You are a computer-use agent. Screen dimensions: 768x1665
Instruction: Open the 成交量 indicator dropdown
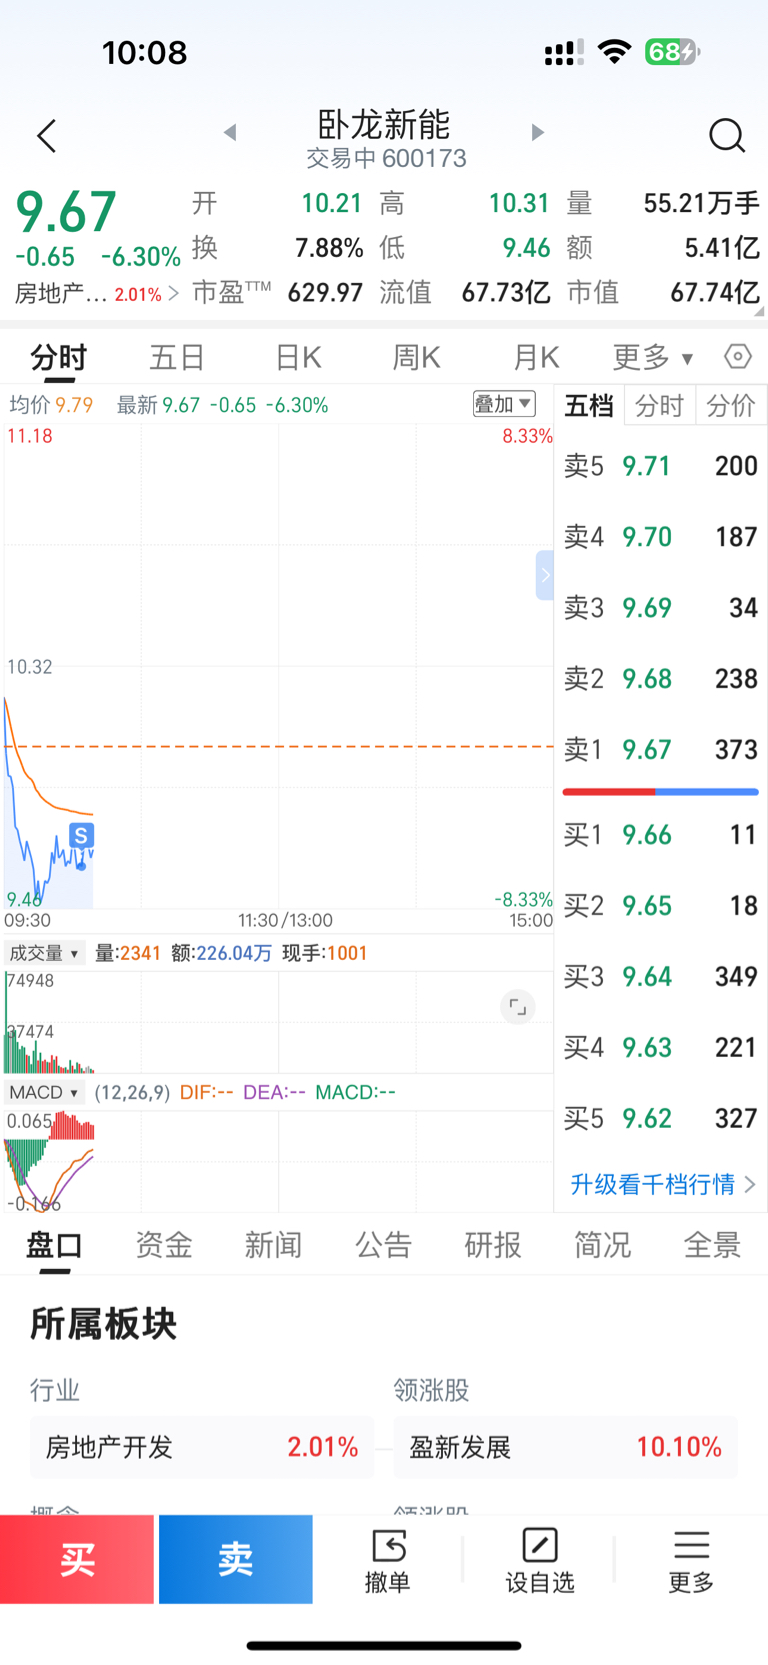pos(44,953)
